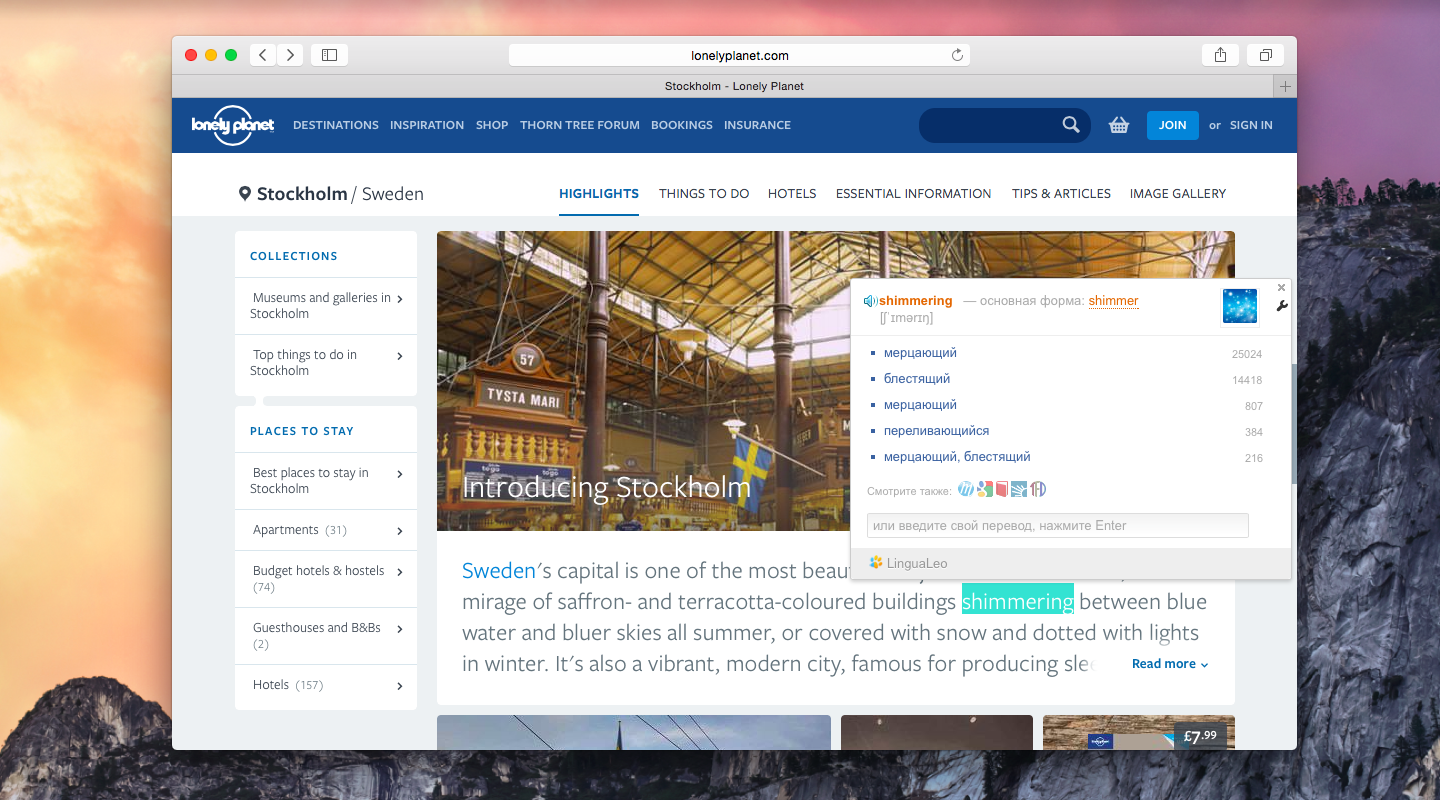
Task: Click Sweden in the breadcrumb heading
Action: pyautogui.click(x=393, y=194)
